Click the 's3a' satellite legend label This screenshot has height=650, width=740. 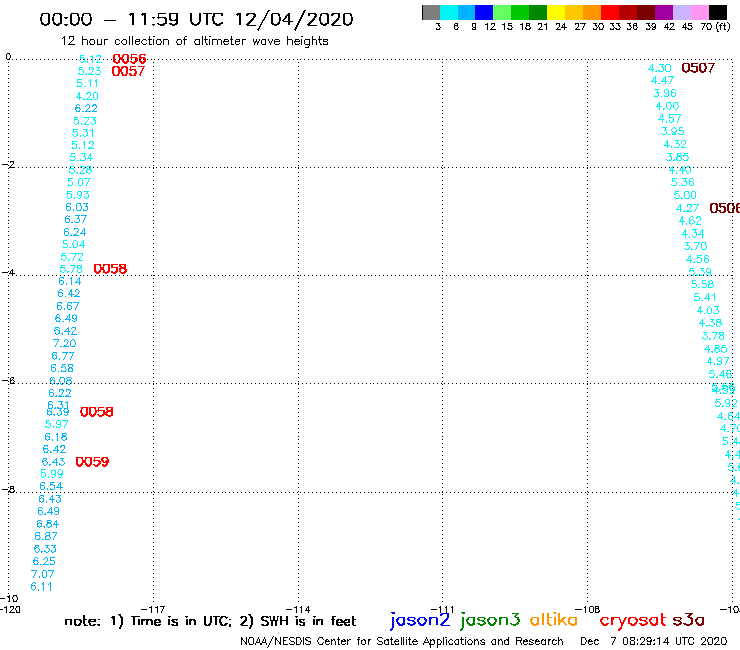[688, 620]
